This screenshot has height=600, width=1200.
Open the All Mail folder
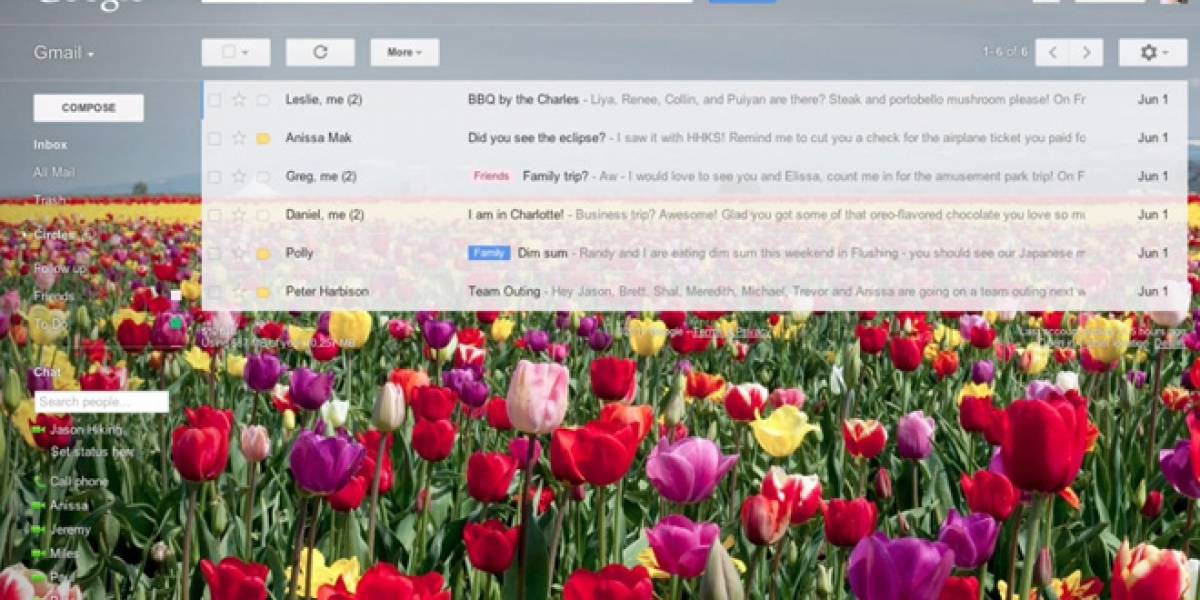point(54,172)
